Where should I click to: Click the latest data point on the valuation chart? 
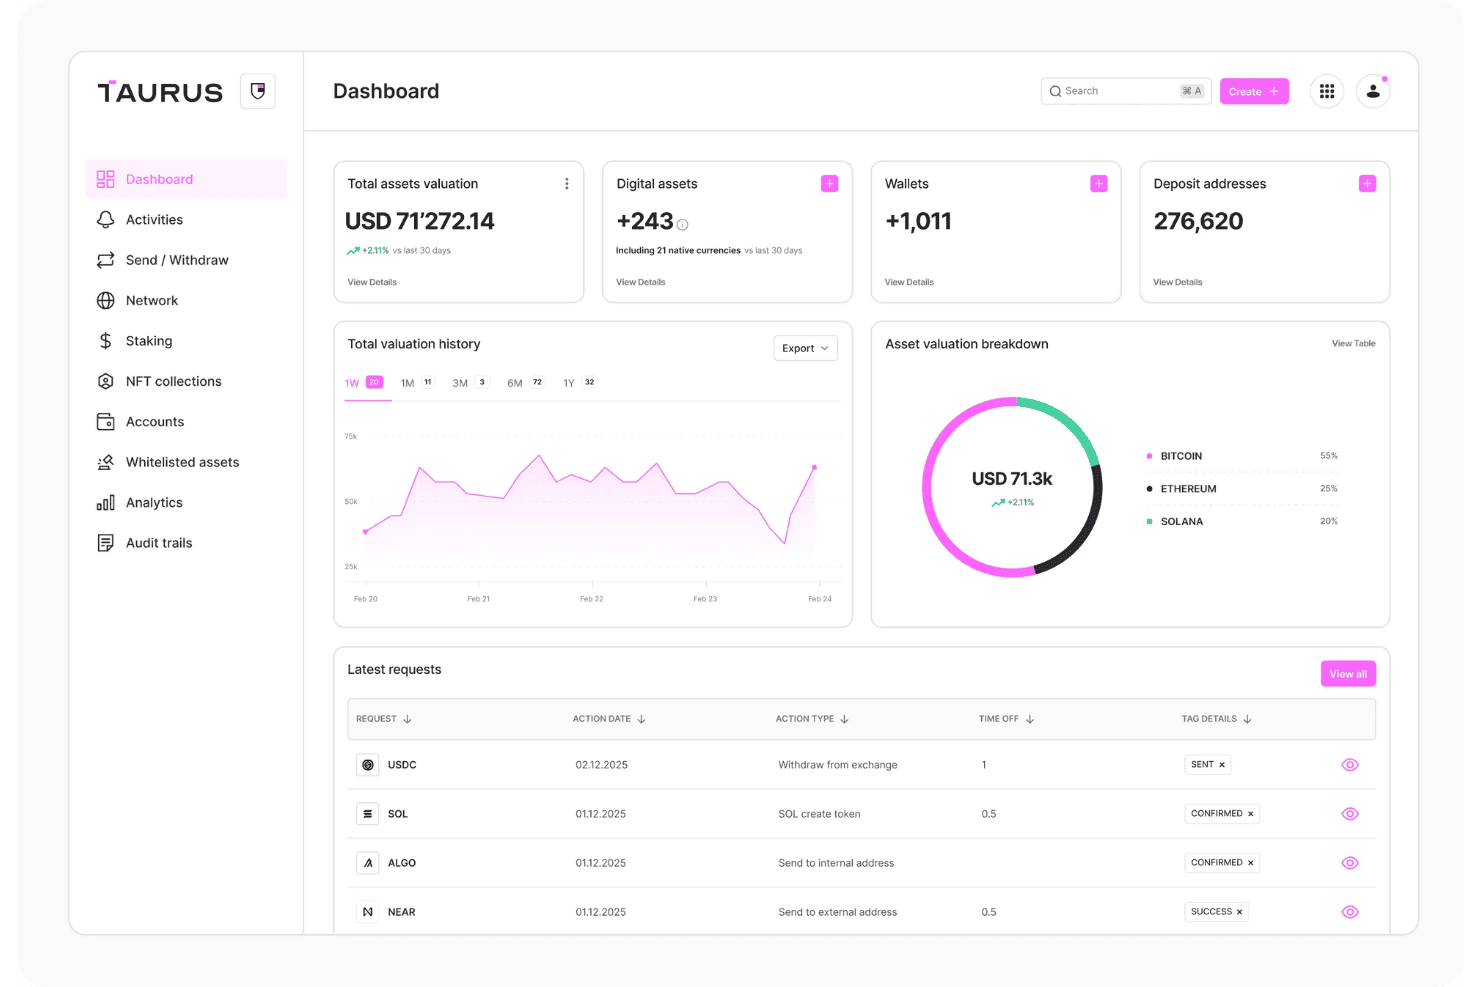click(x=814, y=467)
